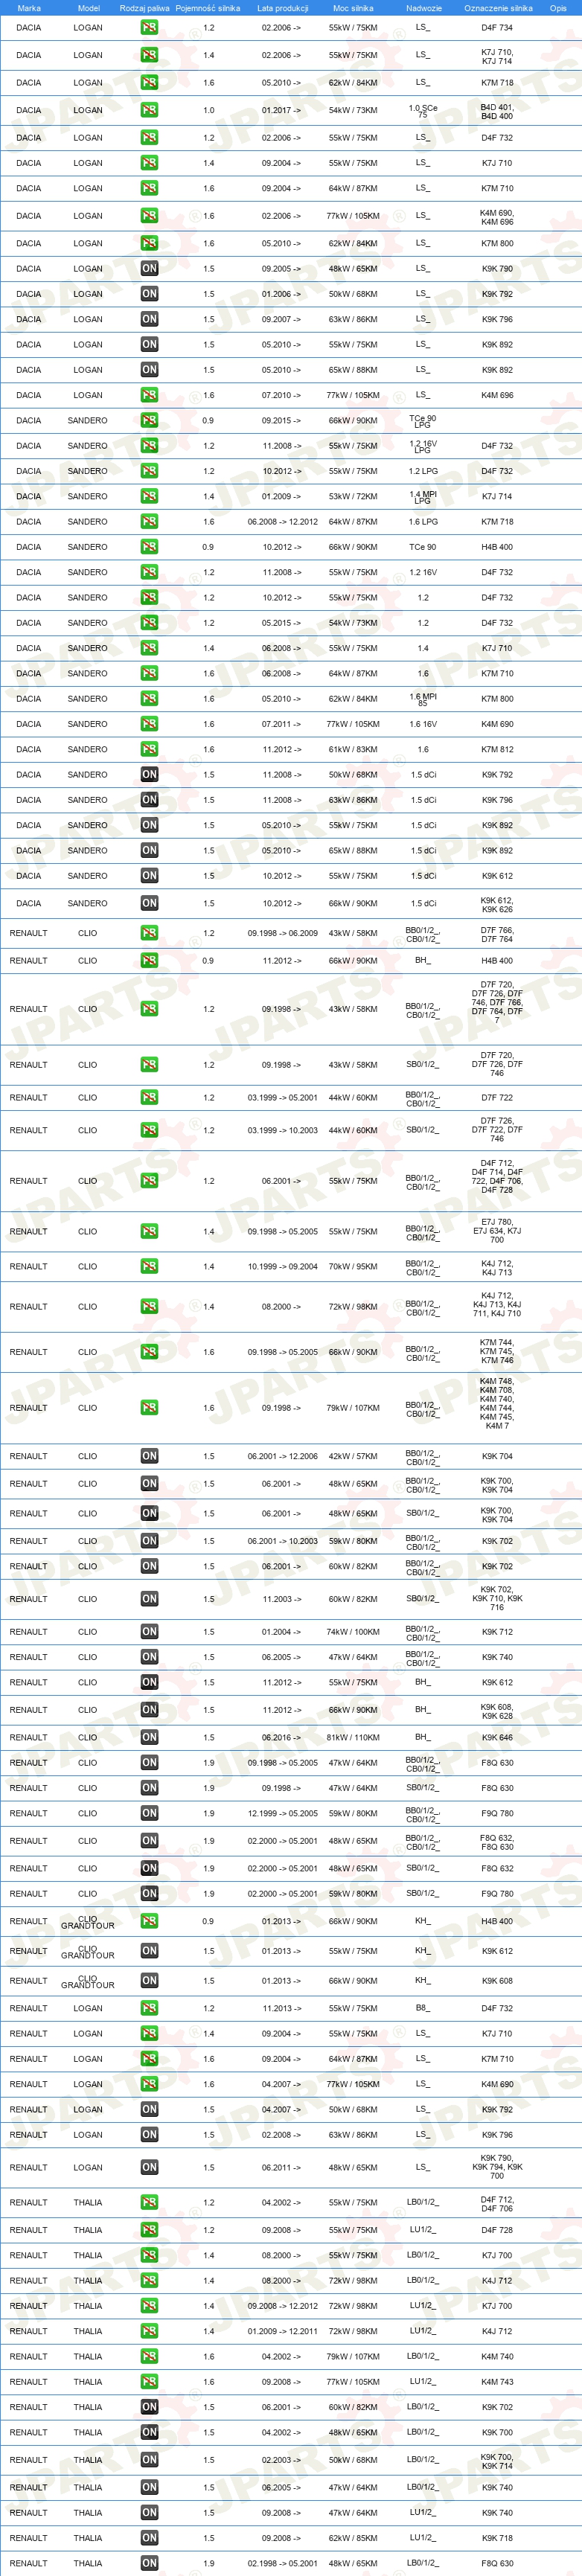Select power cell '74kW / 100KM'
The image size is (582, 2576).
pos(353,1631)
